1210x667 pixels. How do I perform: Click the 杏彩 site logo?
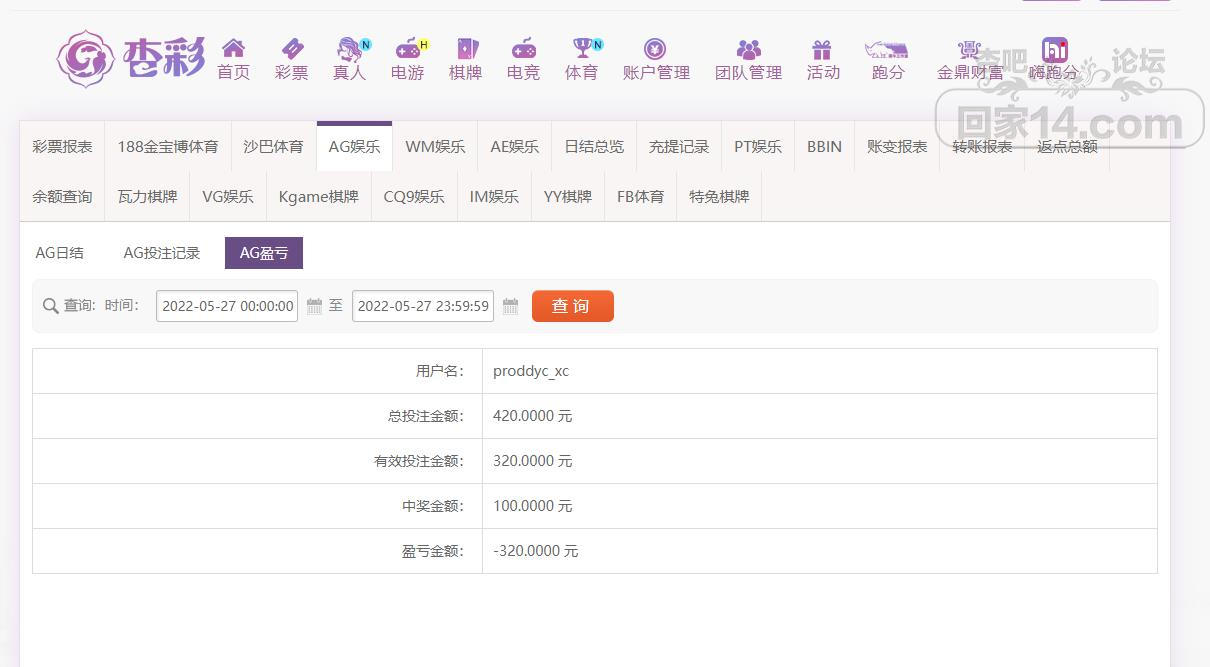pyautogui.click(x=130, y=58)
